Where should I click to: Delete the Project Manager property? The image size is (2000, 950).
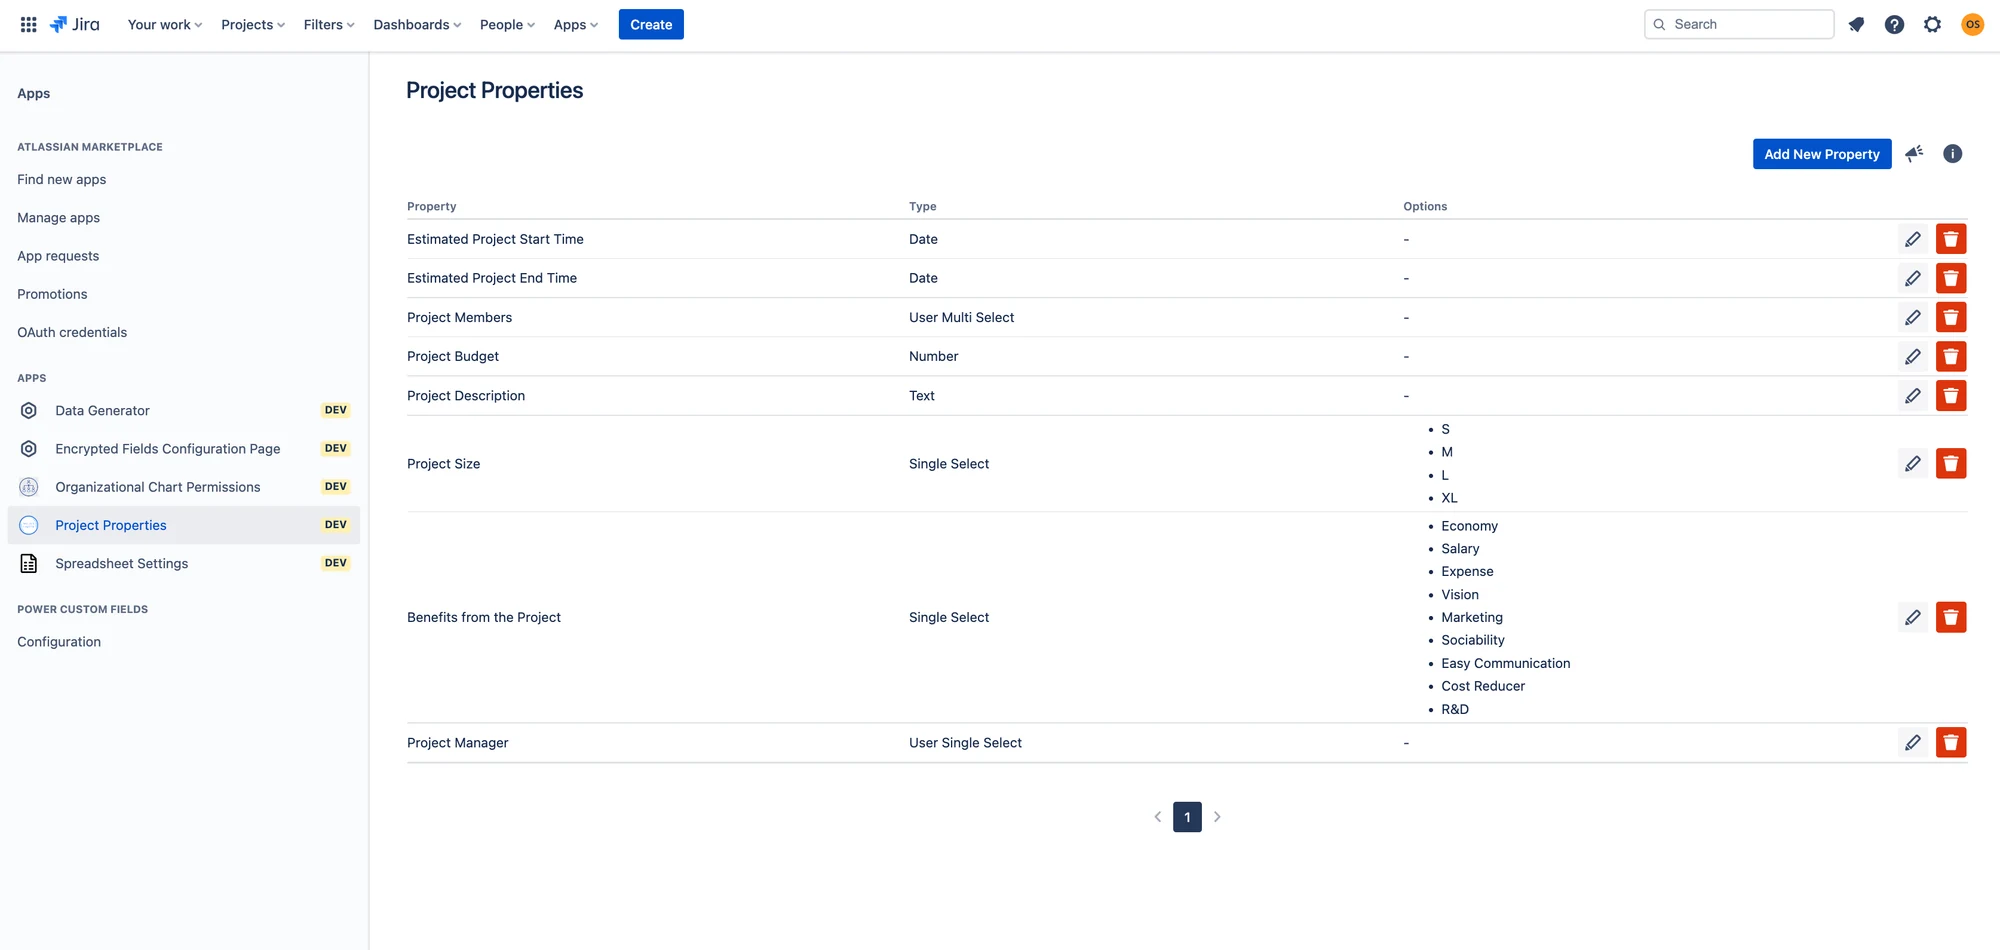coord(1951,742)
